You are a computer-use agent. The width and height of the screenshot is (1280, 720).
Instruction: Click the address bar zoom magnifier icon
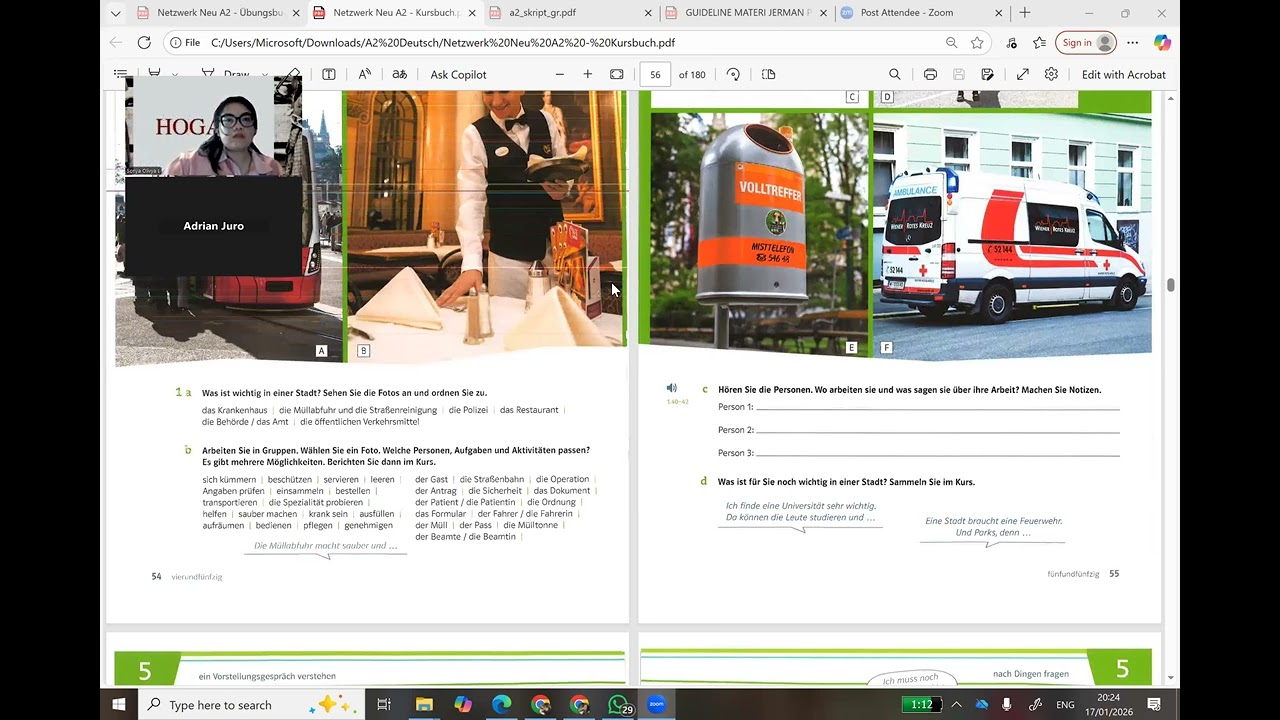click(x=951, y=43)
